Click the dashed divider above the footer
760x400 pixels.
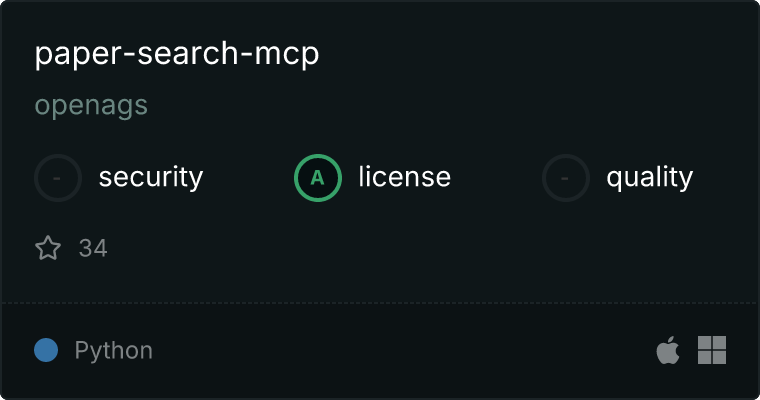point(380,303)
